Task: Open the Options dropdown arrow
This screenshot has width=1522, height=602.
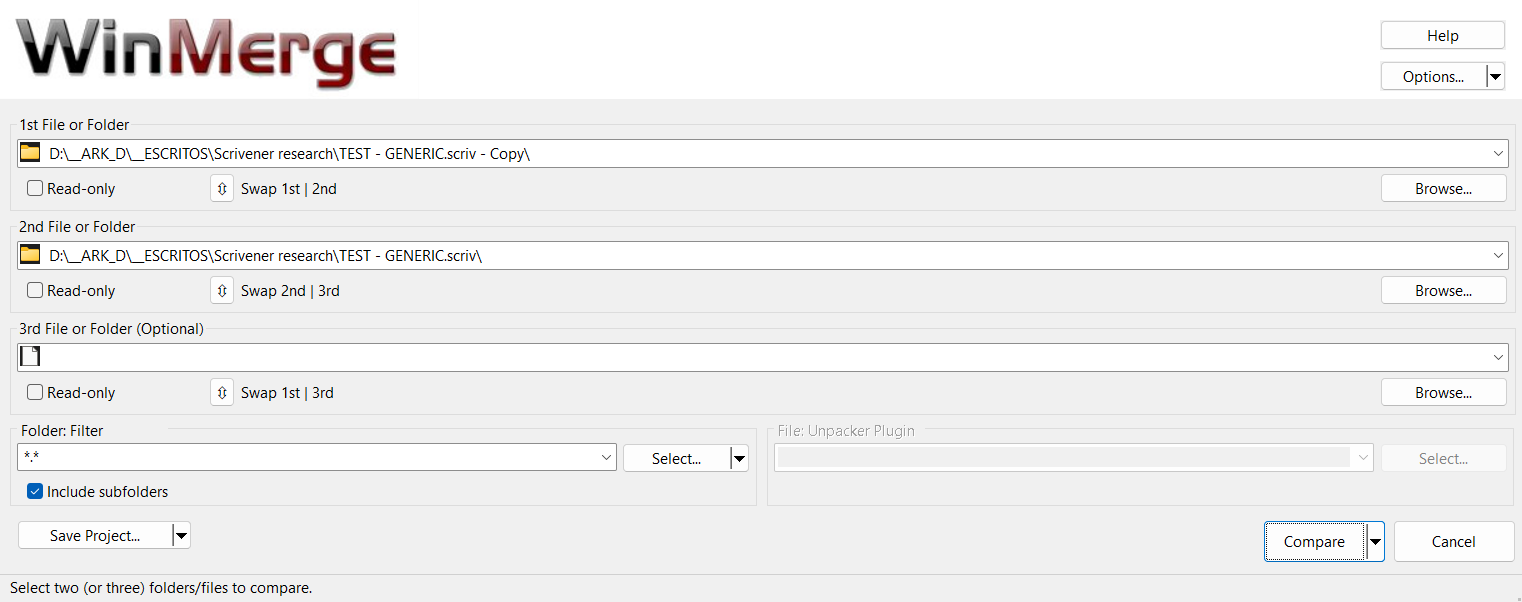Action: (x=1495, y=77)
